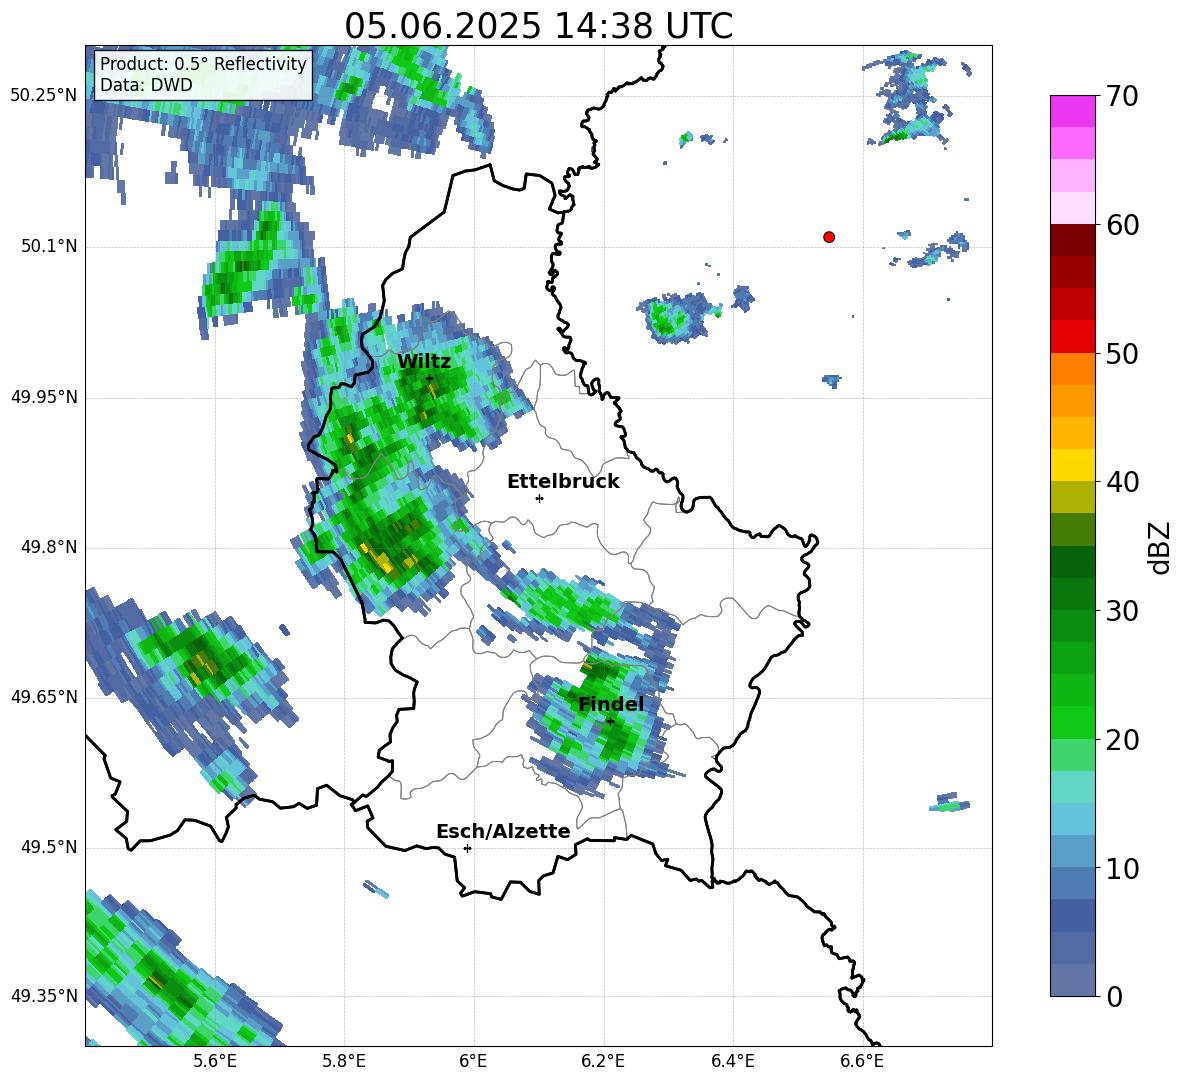Click the colorbar value 60
Image resolution: width=1184 pixels, height=1081 pixels.
[x=1123, y=225]
